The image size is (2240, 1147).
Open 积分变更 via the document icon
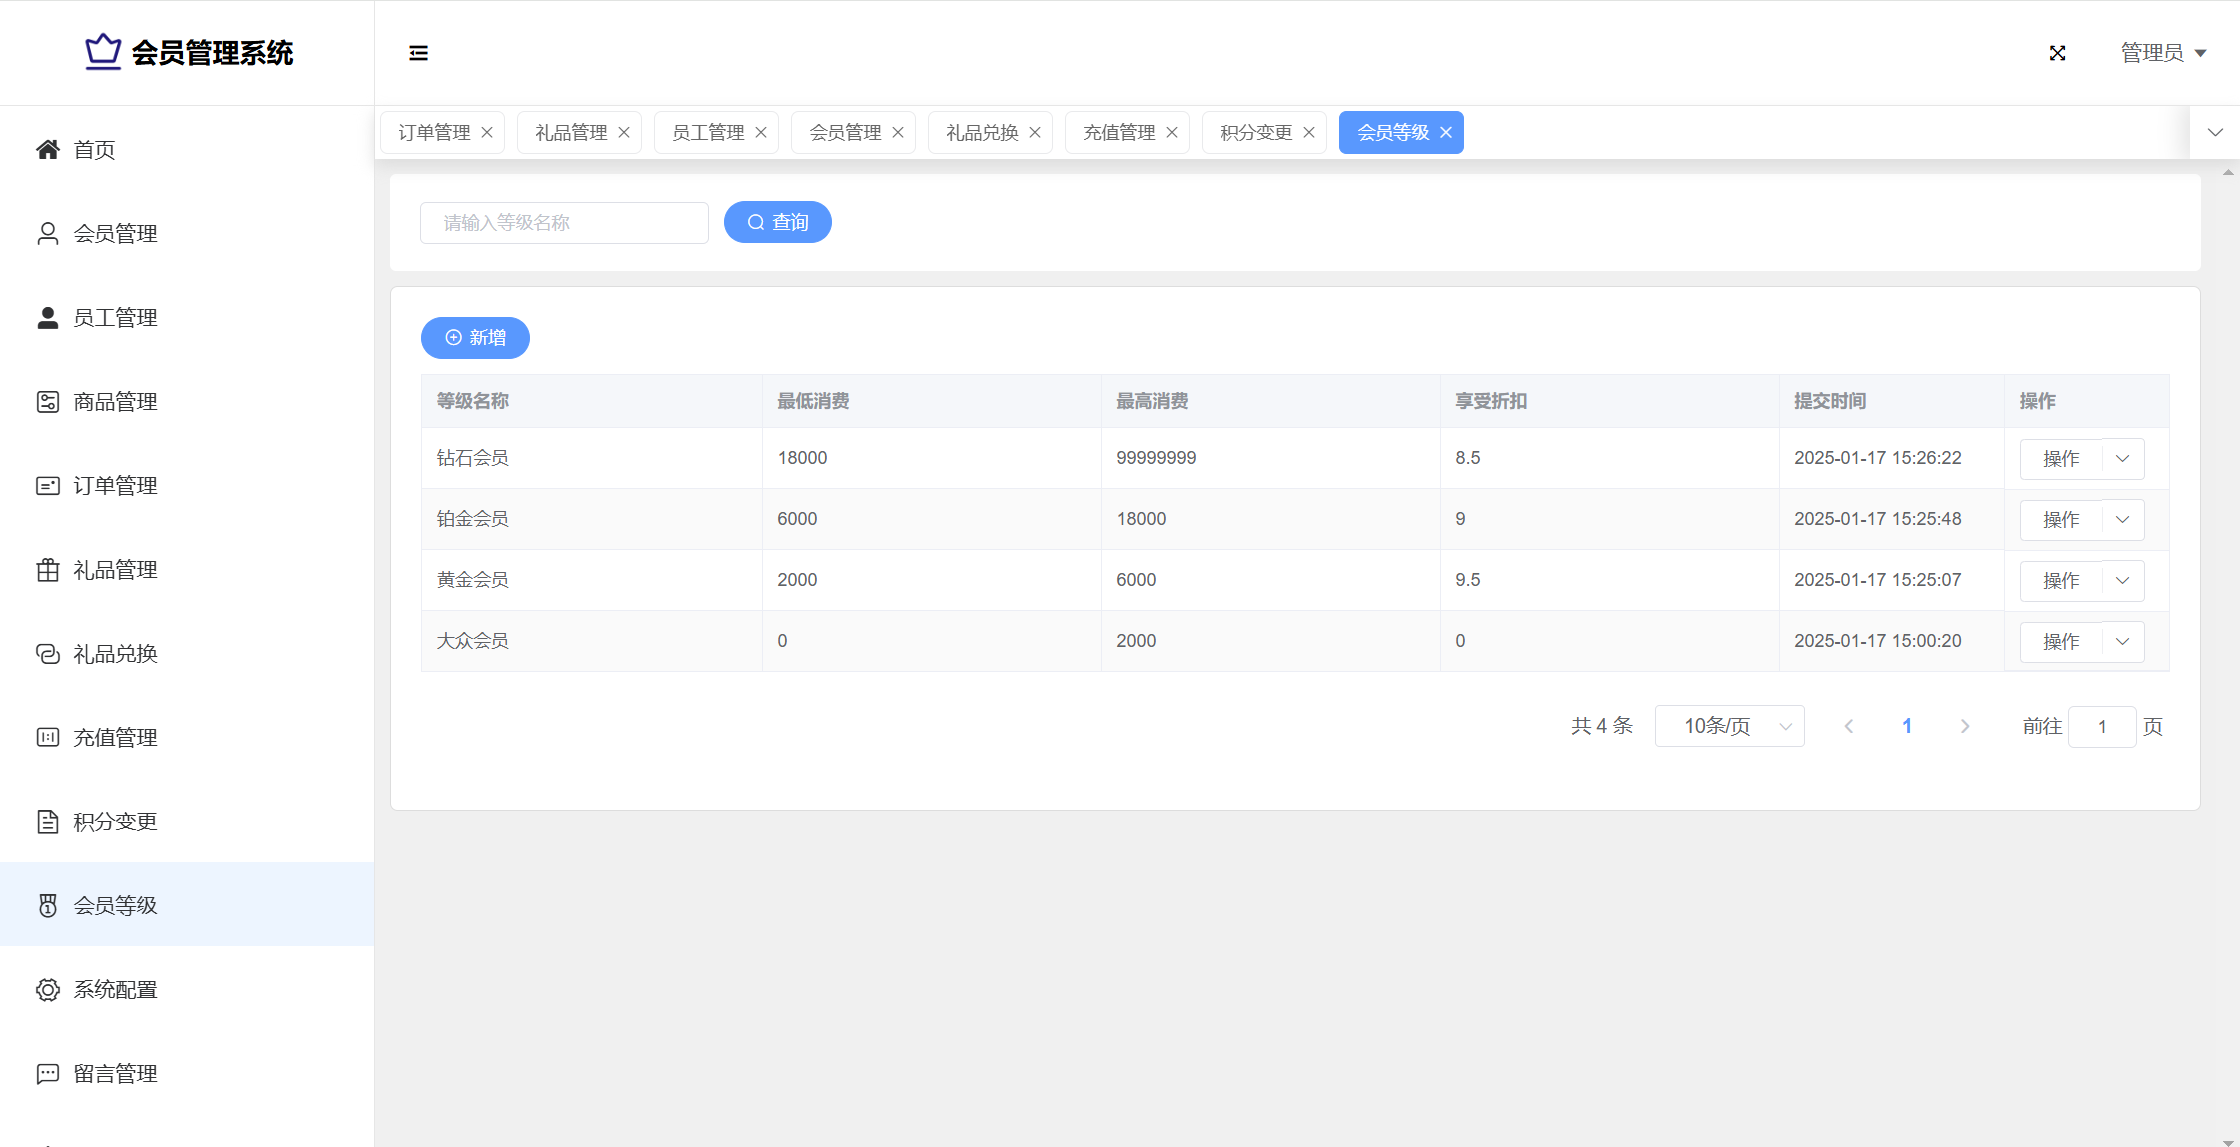click(x=47, y=822)
